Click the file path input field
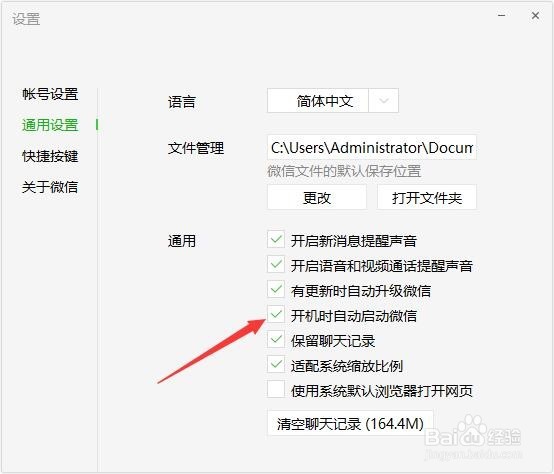 point(372,147)
